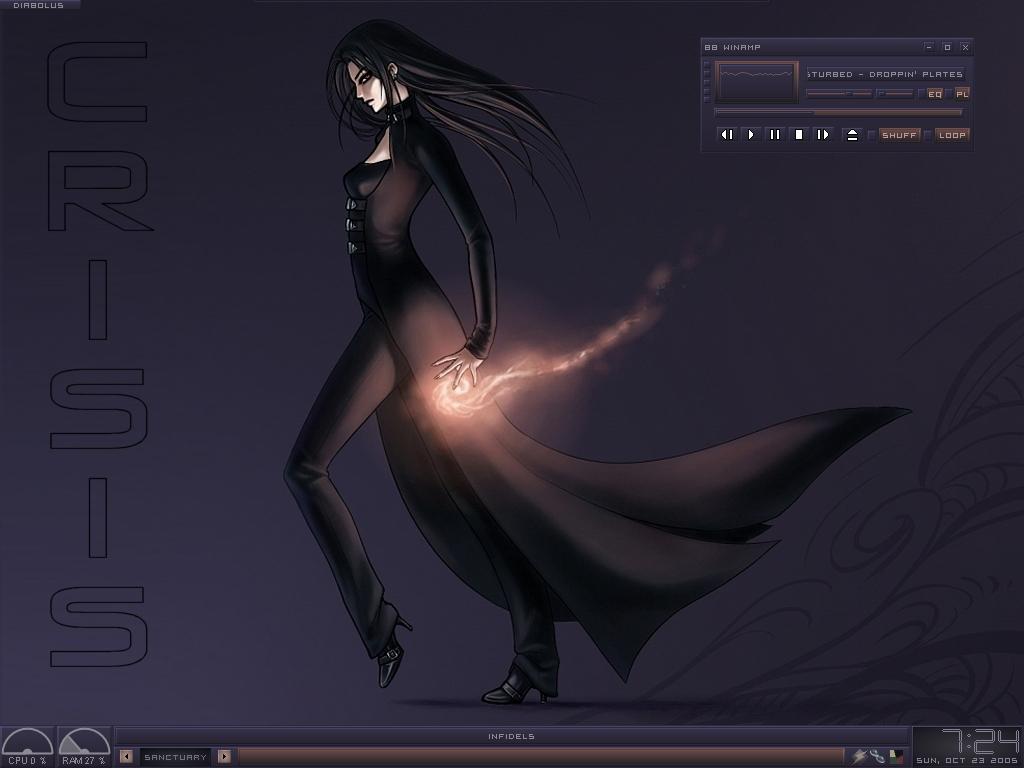Viewport: 1024px width, 768px height.
Task: Skip to previous track in Winamp
Action: tap(726, 135)
